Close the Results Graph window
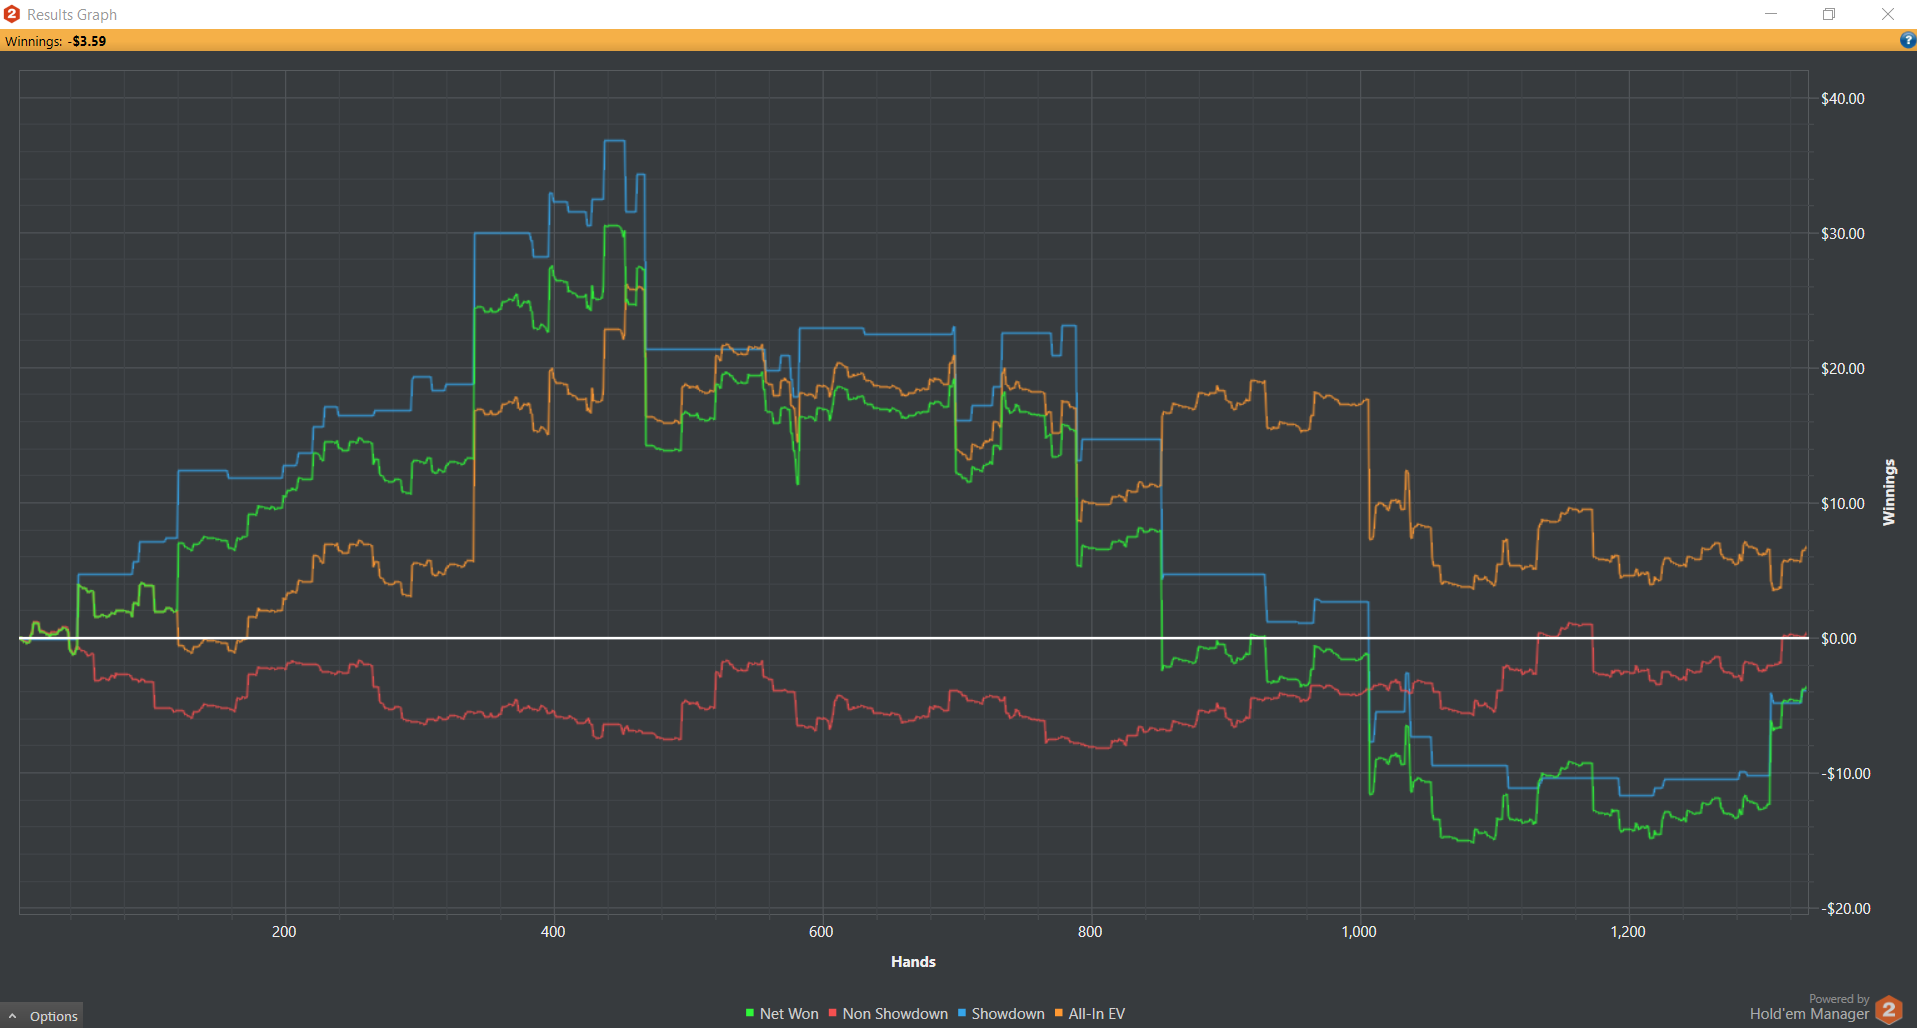Screen dimensions: 1917x1028 (x=1888, y=14)
